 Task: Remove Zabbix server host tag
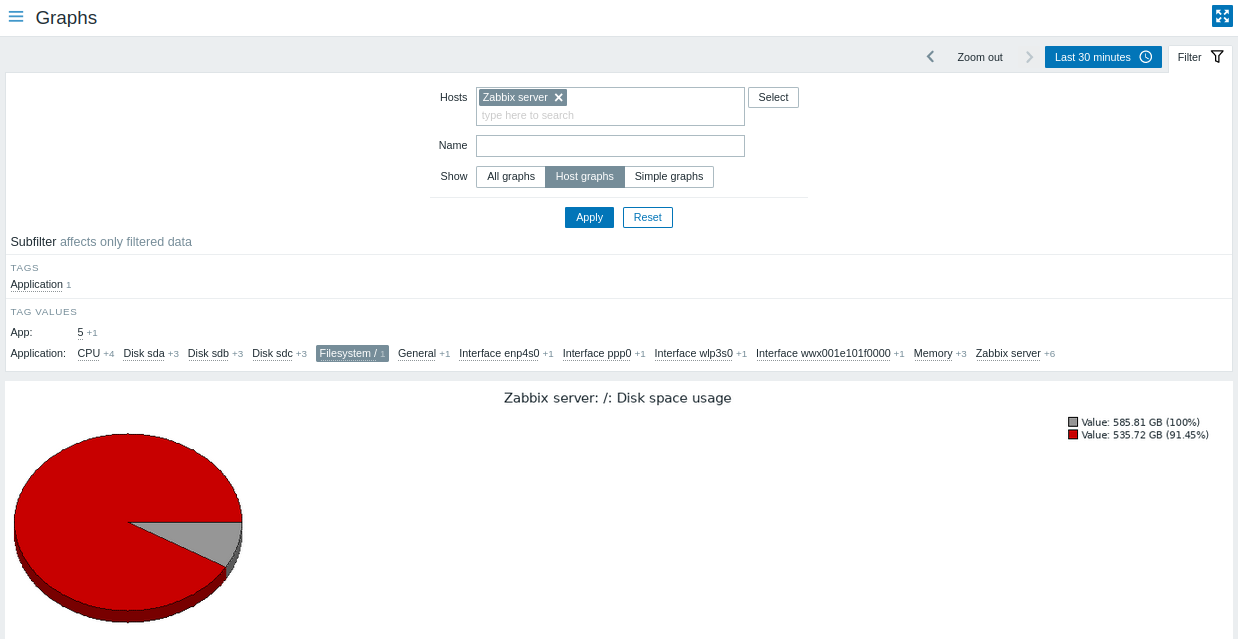pyautogui.click(x=559, y=98)
